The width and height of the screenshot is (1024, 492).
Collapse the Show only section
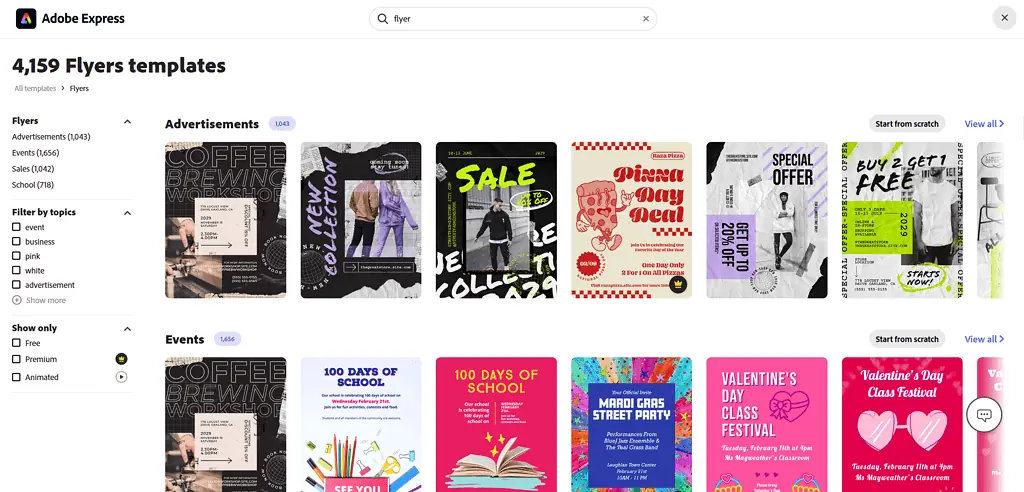pyautogui.click(x=127, y=329)
